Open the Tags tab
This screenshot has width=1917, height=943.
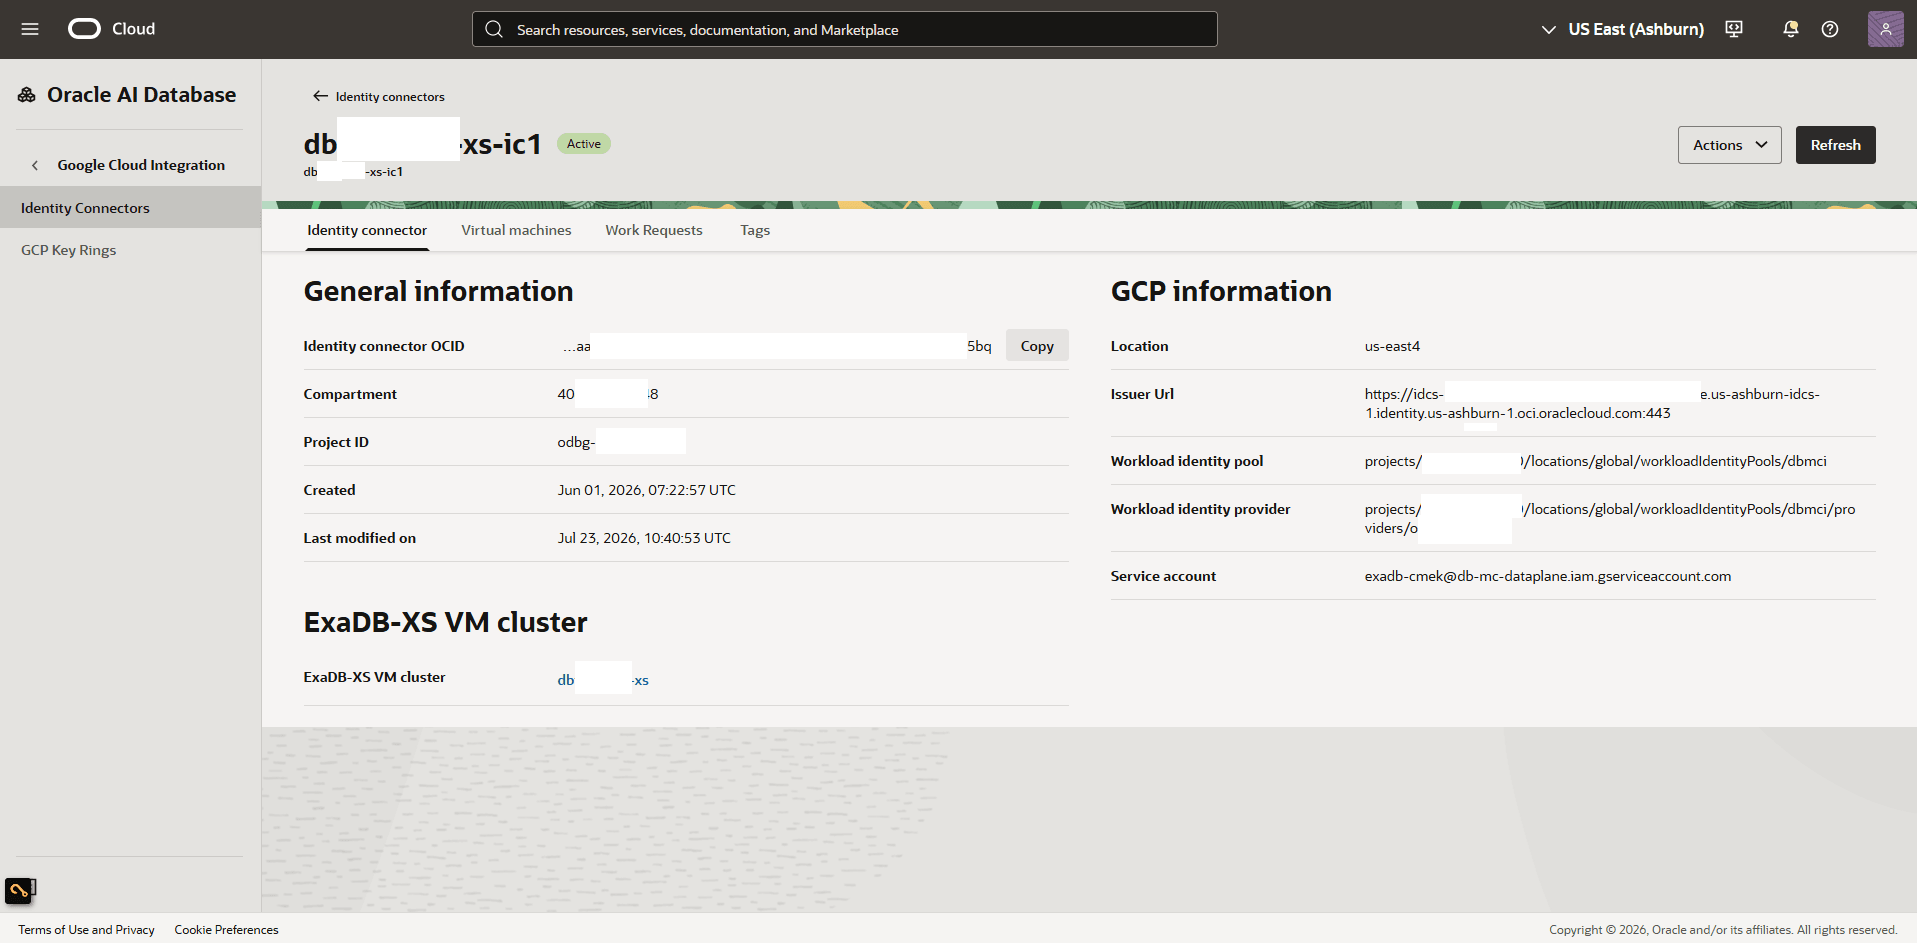tap(755, 230)
